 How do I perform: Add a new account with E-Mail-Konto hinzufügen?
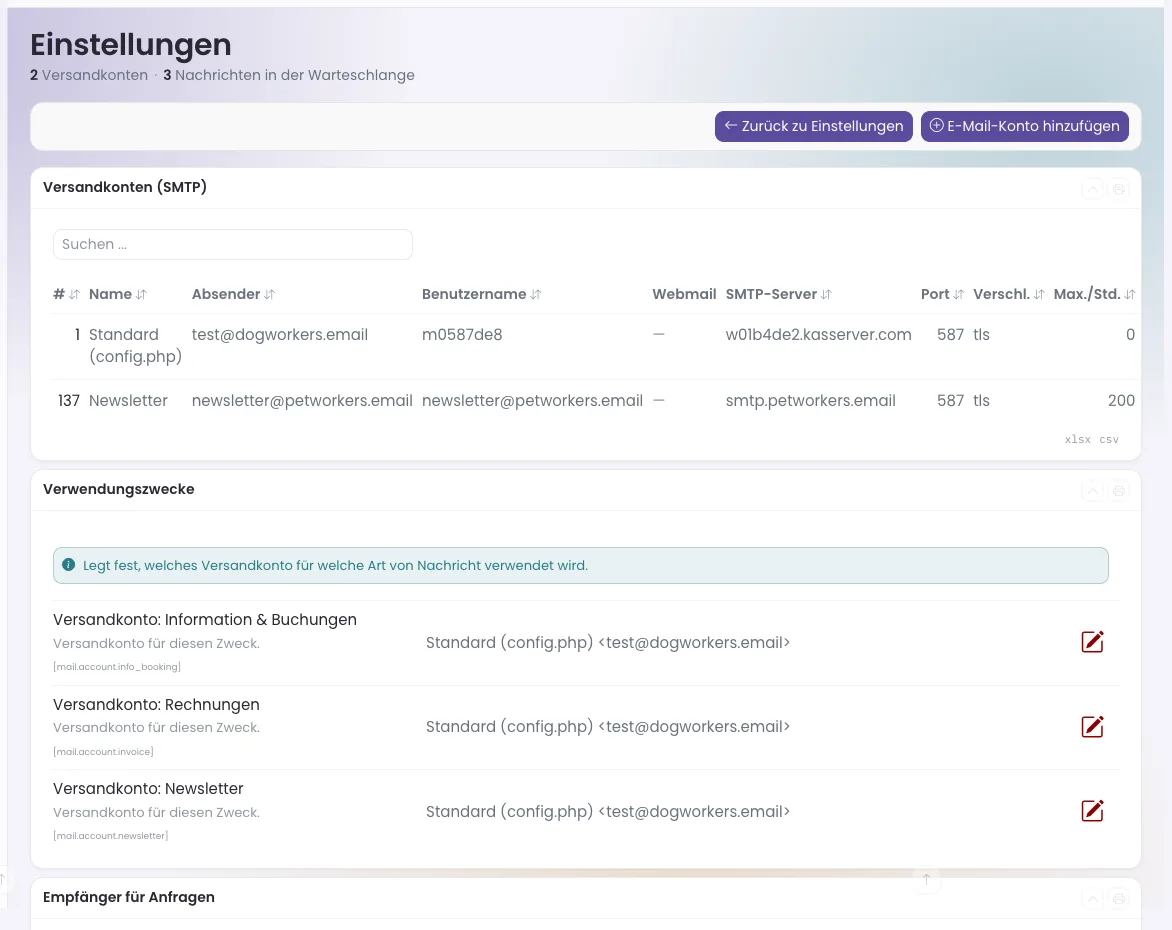click(1024, 126)
